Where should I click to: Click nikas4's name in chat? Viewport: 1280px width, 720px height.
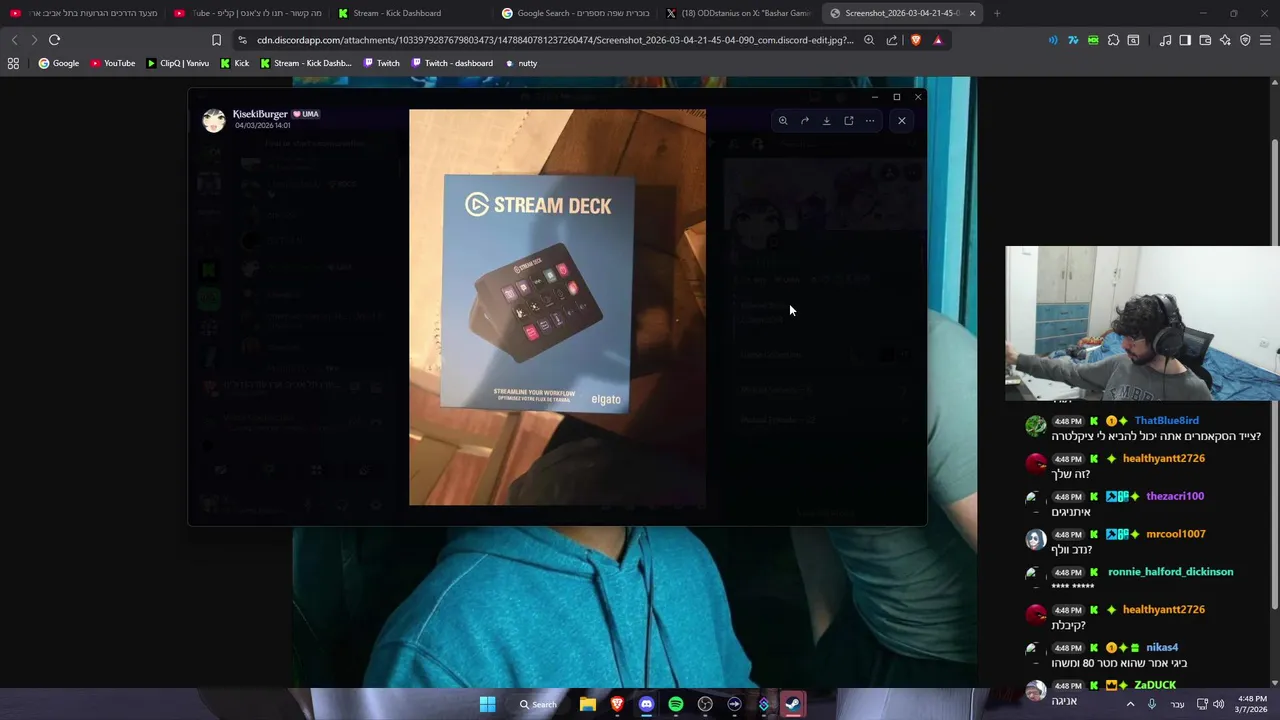coord(1162,648)
